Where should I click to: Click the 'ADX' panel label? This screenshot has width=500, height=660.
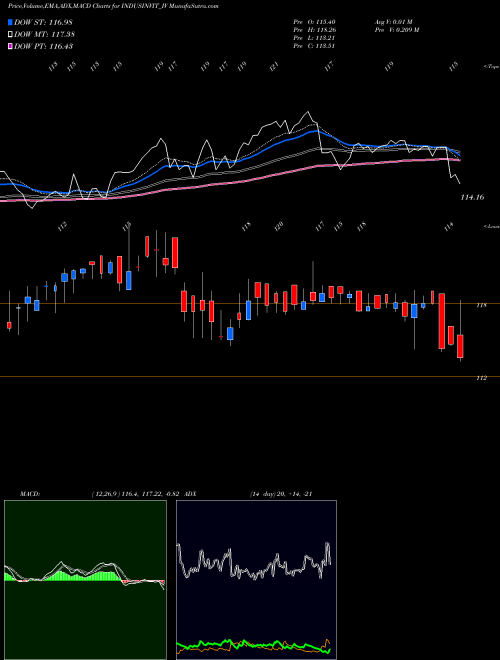[x=191, y=494]
